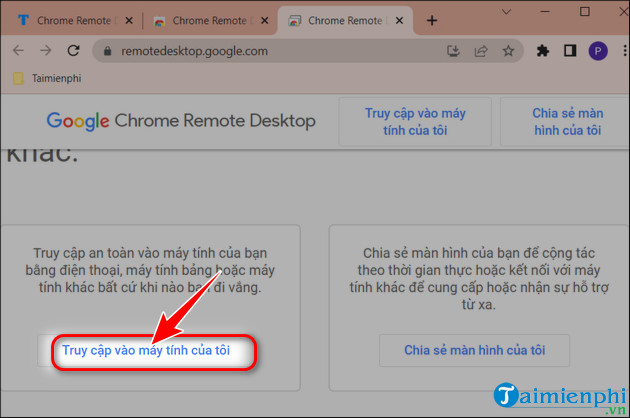
Task: Select the third Chrome Remote tab
Action: (345, 20)
